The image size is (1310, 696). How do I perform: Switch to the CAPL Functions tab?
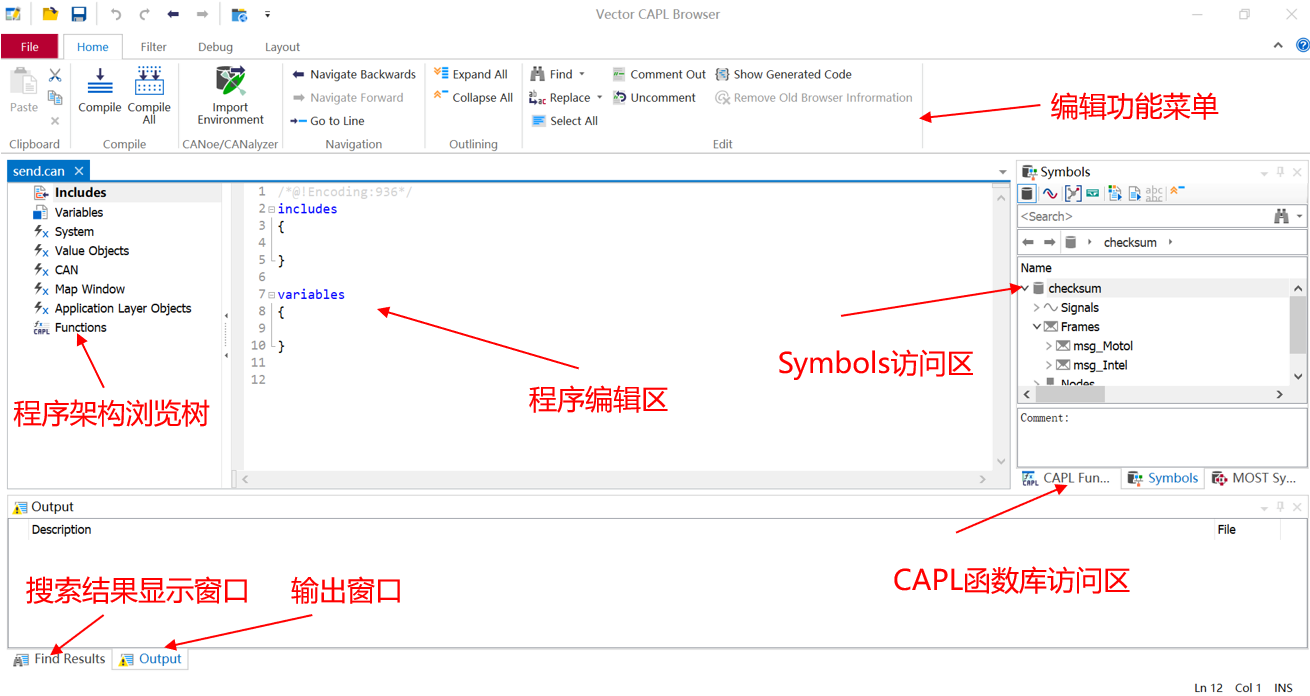pyautogui.click(x=1067, y=478)
